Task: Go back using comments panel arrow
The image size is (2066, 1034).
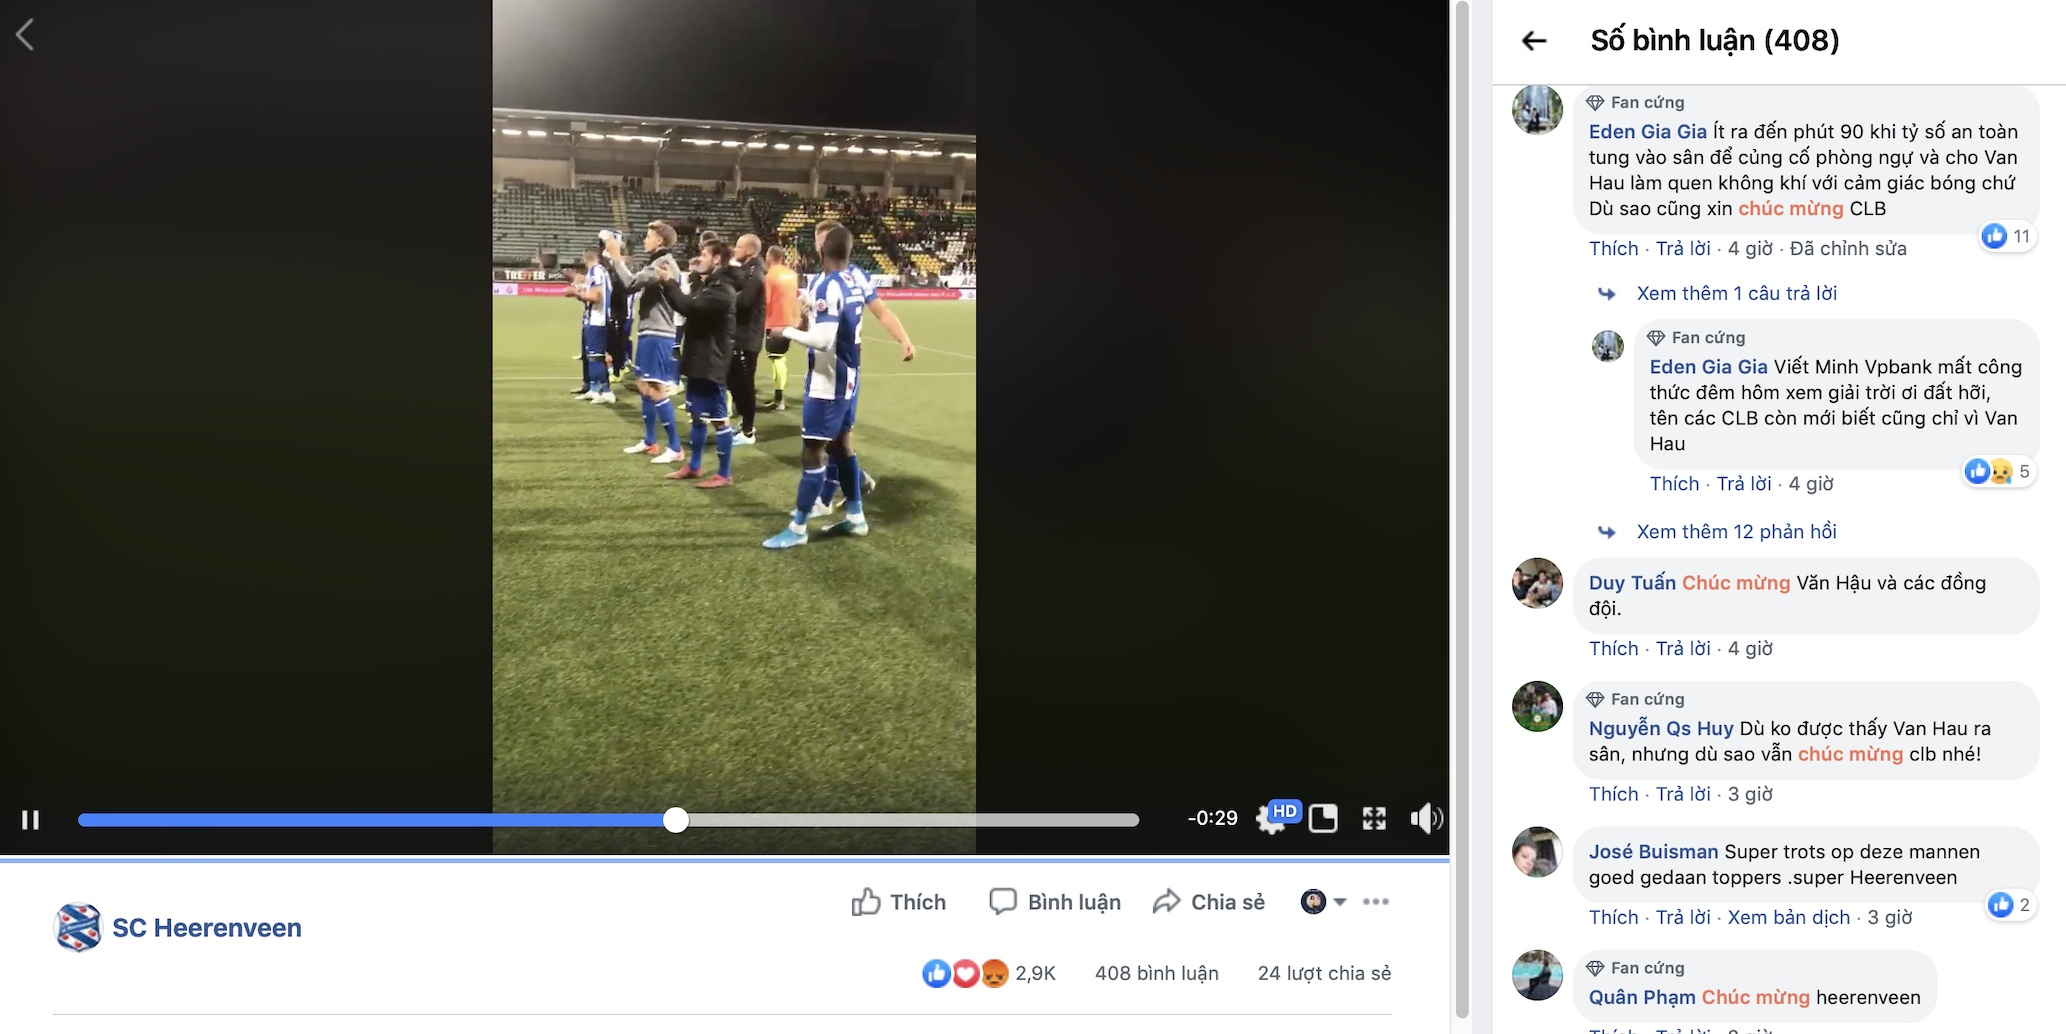Action: pyautogui.click(x=1534, y=41)
